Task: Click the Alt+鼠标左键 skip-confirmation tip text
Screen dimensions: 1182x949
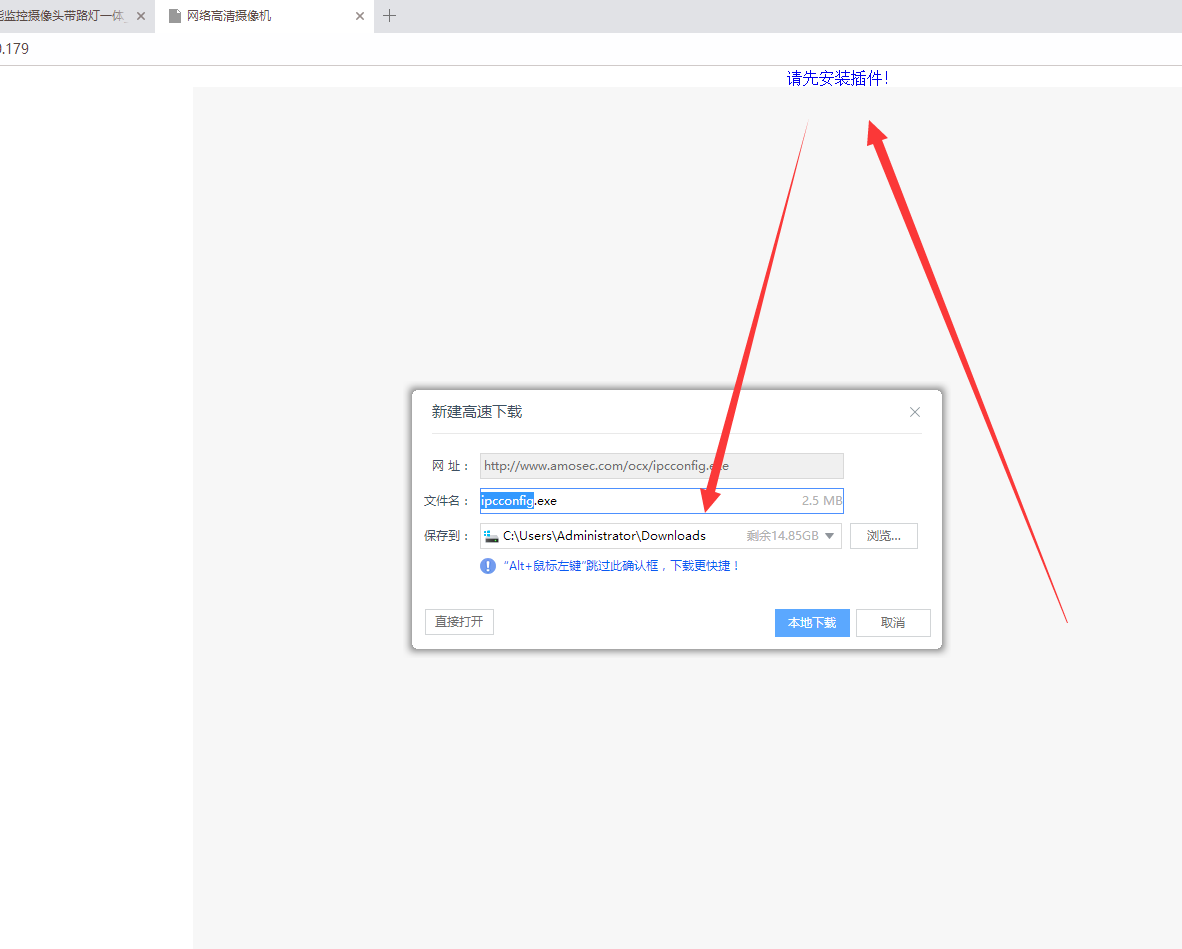Action: pyautogui.click(x=622, y=566)
